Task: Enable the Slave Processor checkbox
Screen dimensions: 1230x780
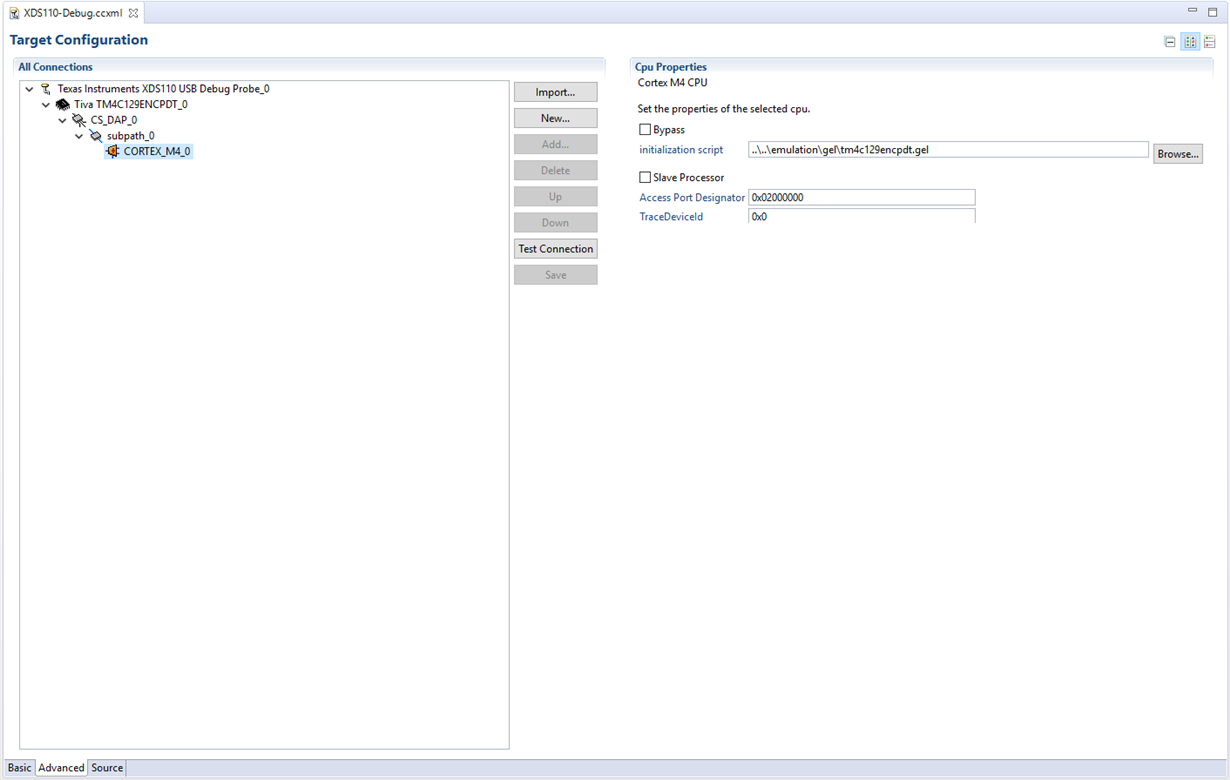Action: pos(645,178)
